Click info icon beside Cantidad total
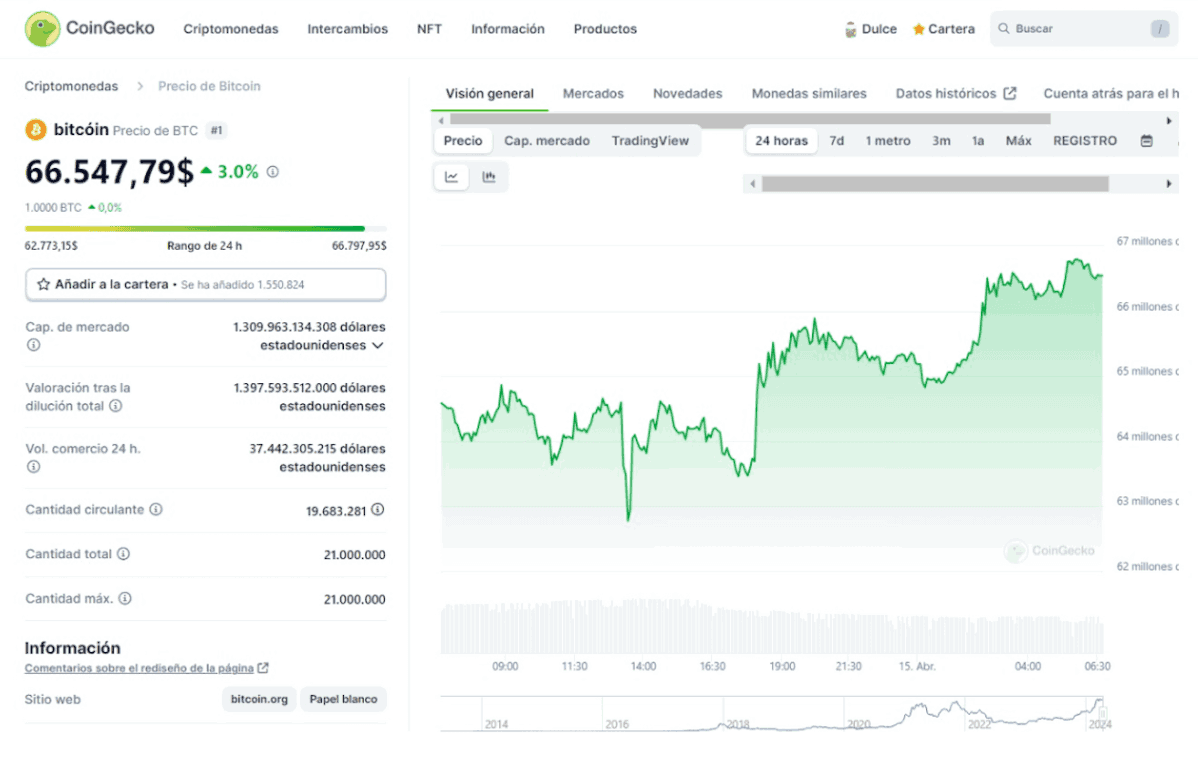Screen dimensions: 1200x764 [x=123, y=554]
